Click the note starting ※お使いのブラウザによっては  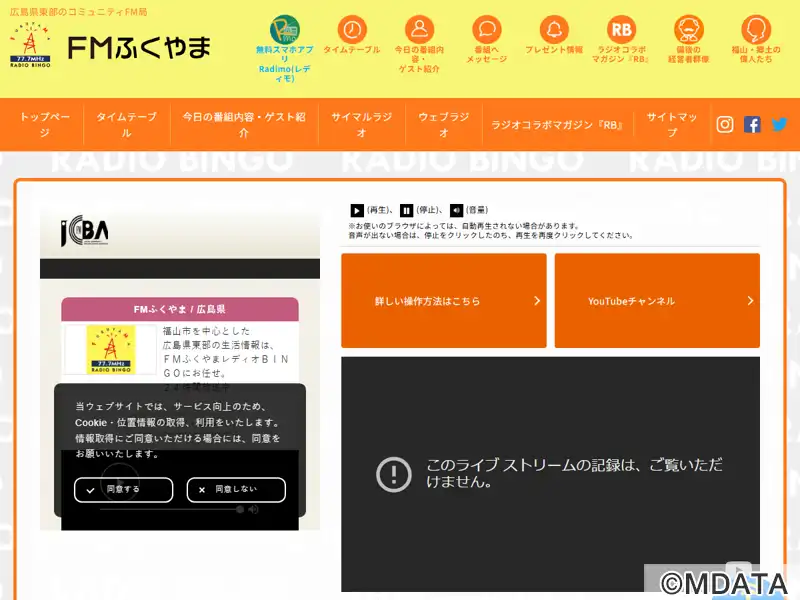coord(464,226)
